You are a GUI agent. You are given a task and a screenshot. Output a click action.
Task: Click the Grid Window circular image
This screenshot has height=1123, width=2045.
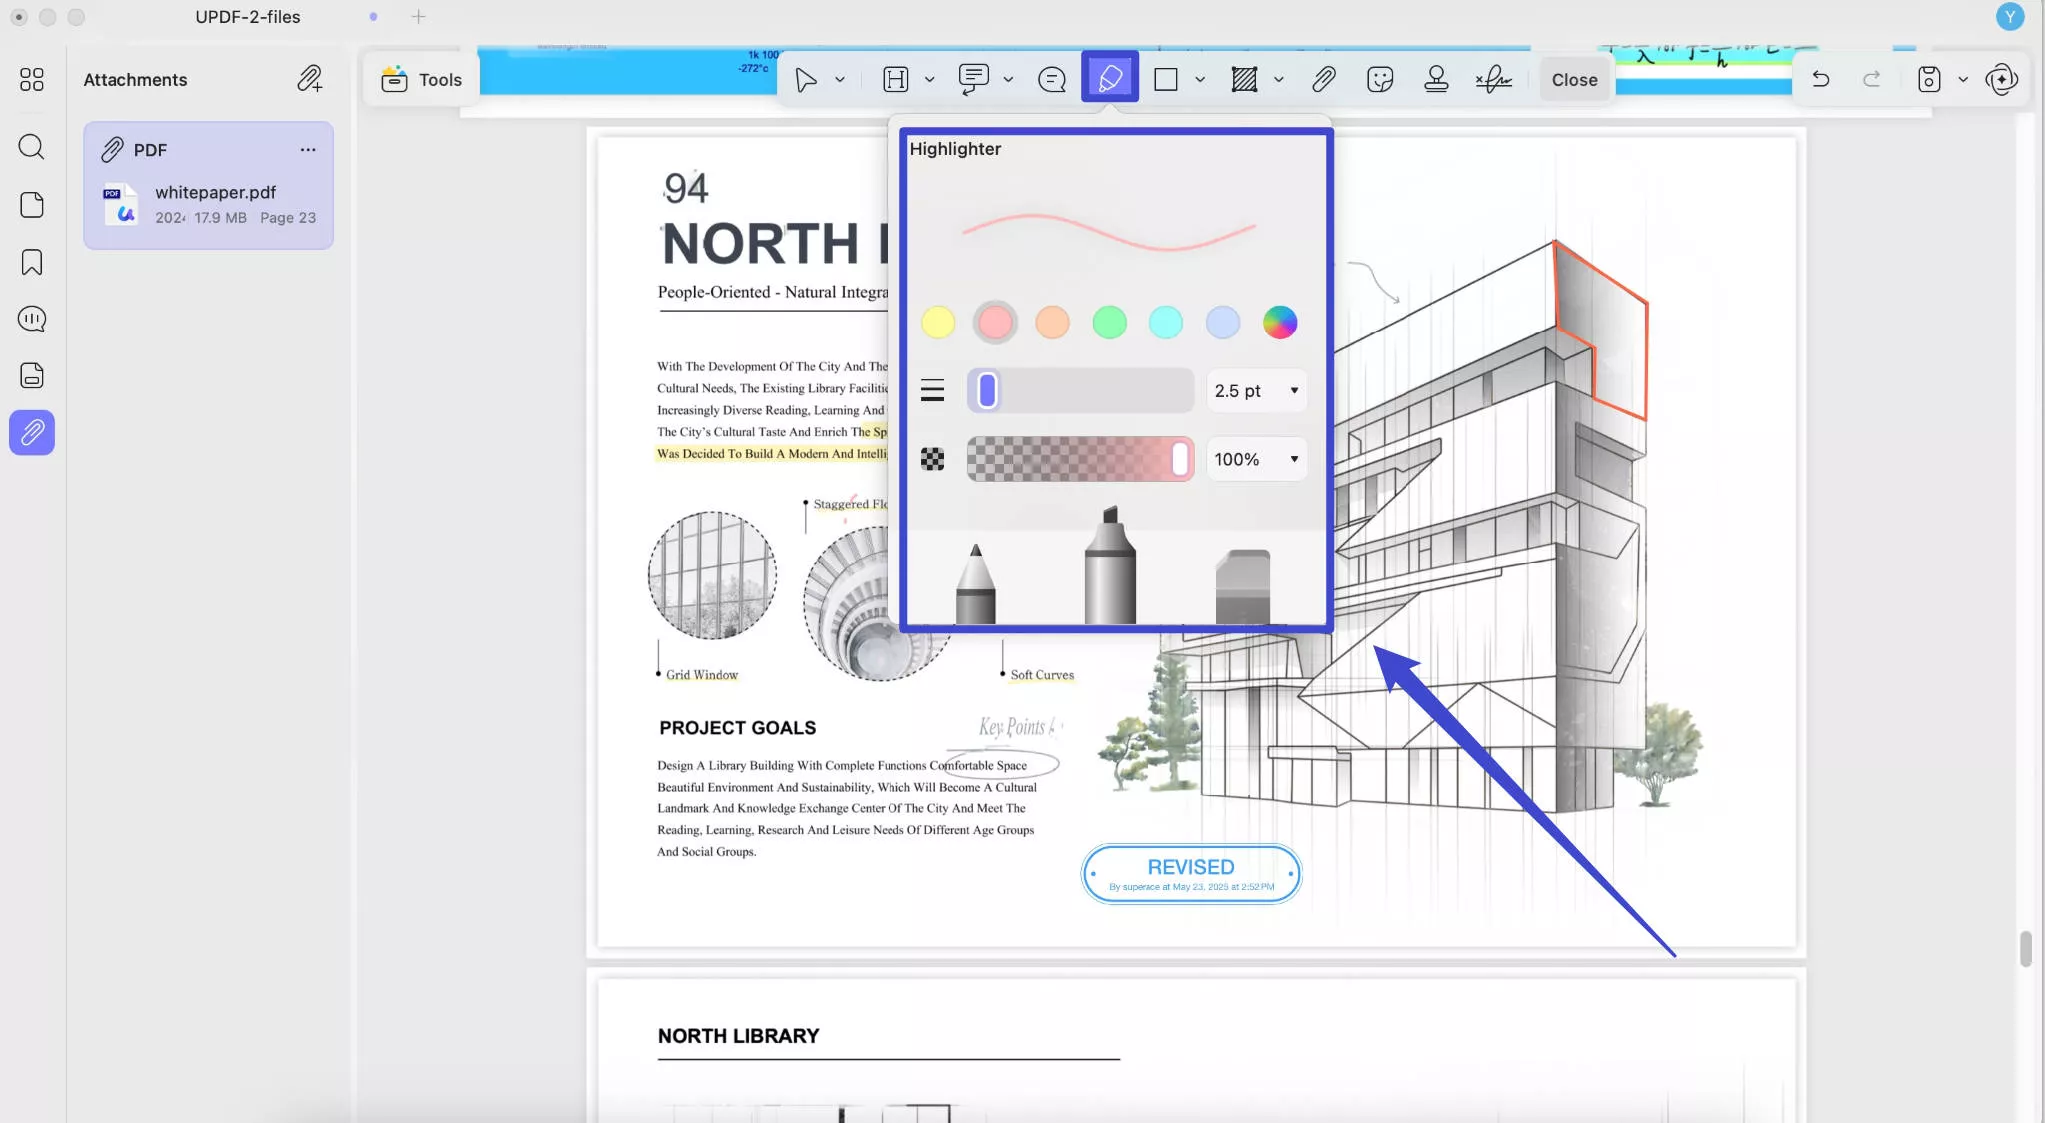pos(712,576)
